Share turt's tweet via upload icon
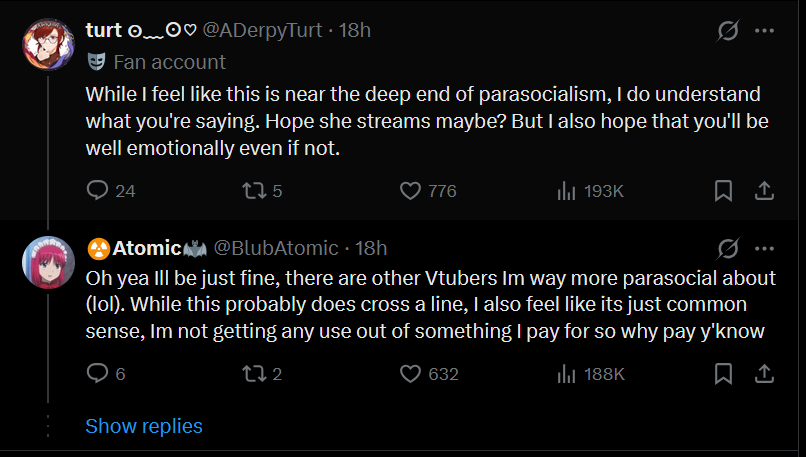The width and height of the screenshot is (806, 457). [x=764, y=191]
